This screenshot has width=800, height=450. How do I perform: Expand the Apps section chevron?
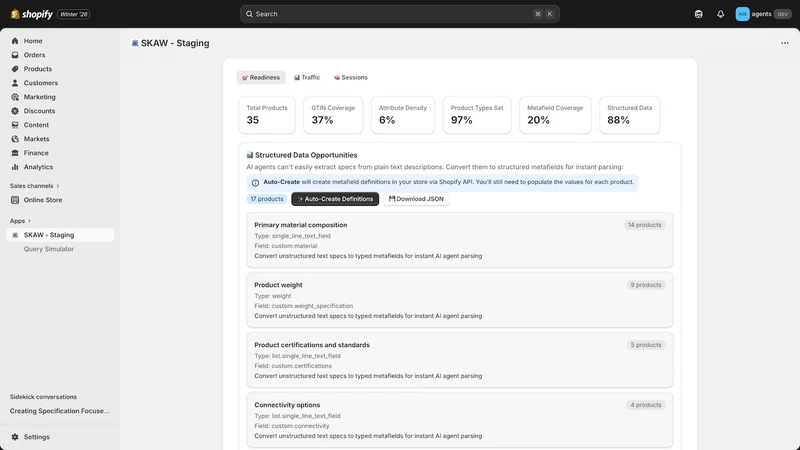[29, 221]
